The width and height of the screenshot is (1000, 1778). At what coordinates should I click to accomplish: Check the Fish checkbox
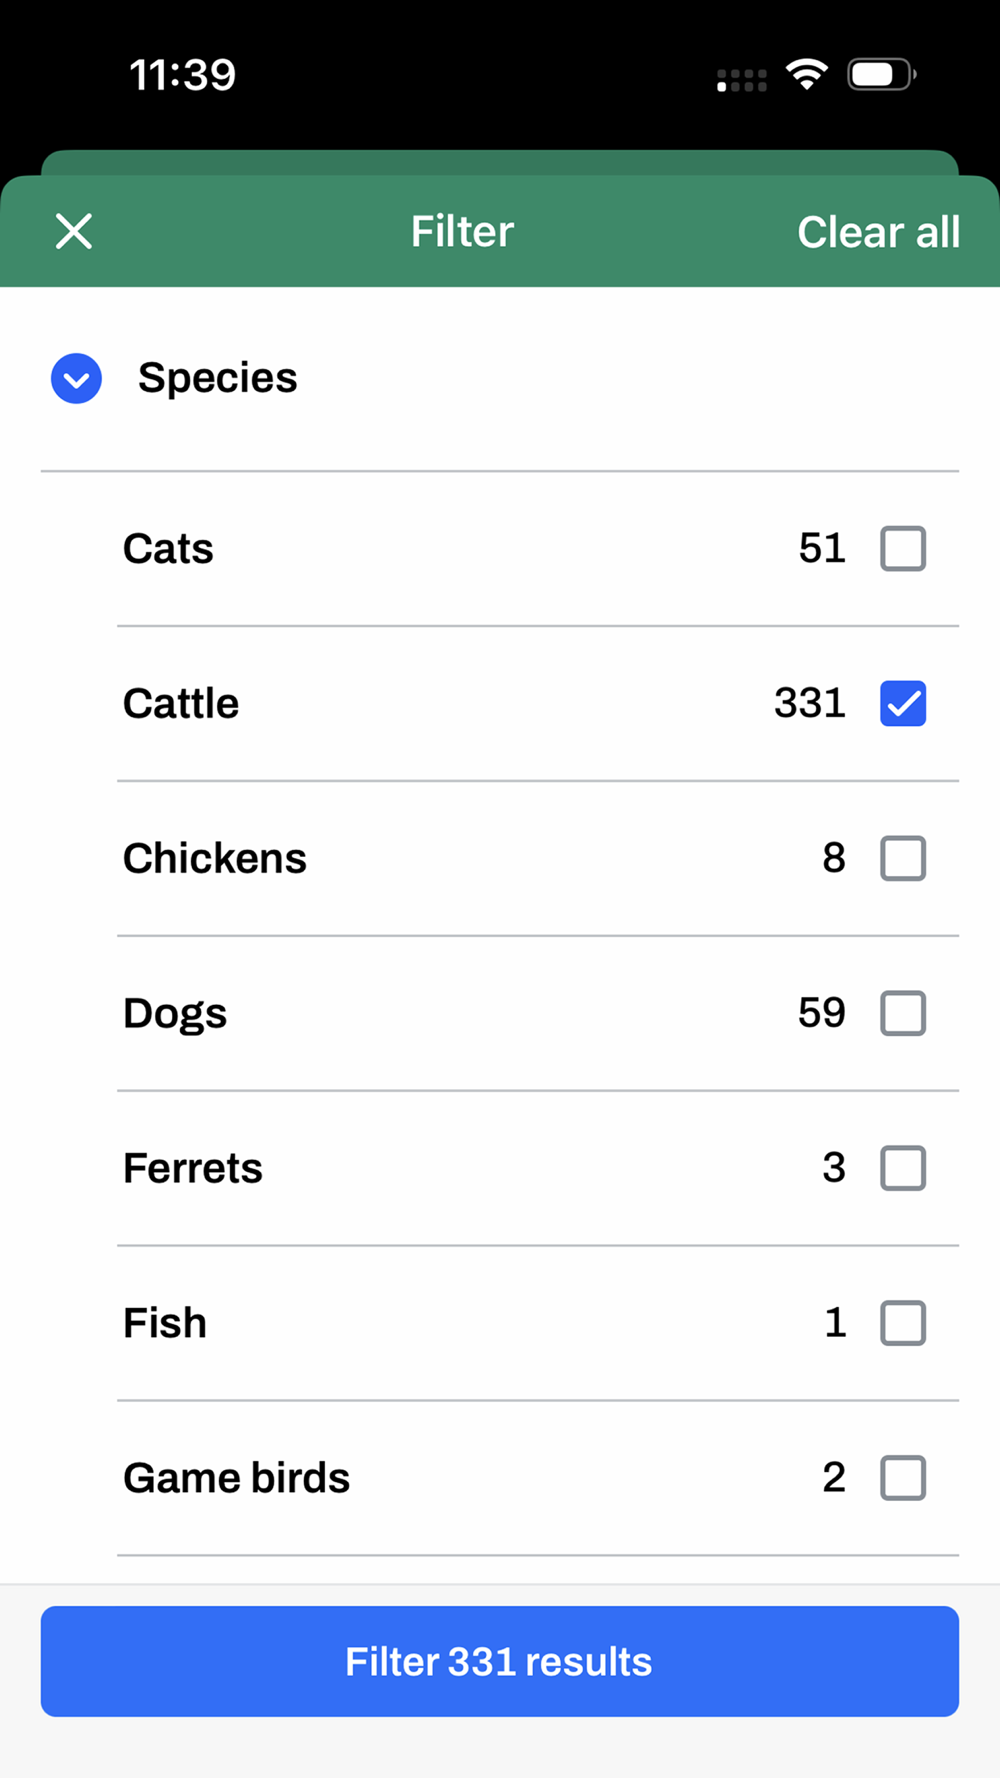902,1323
